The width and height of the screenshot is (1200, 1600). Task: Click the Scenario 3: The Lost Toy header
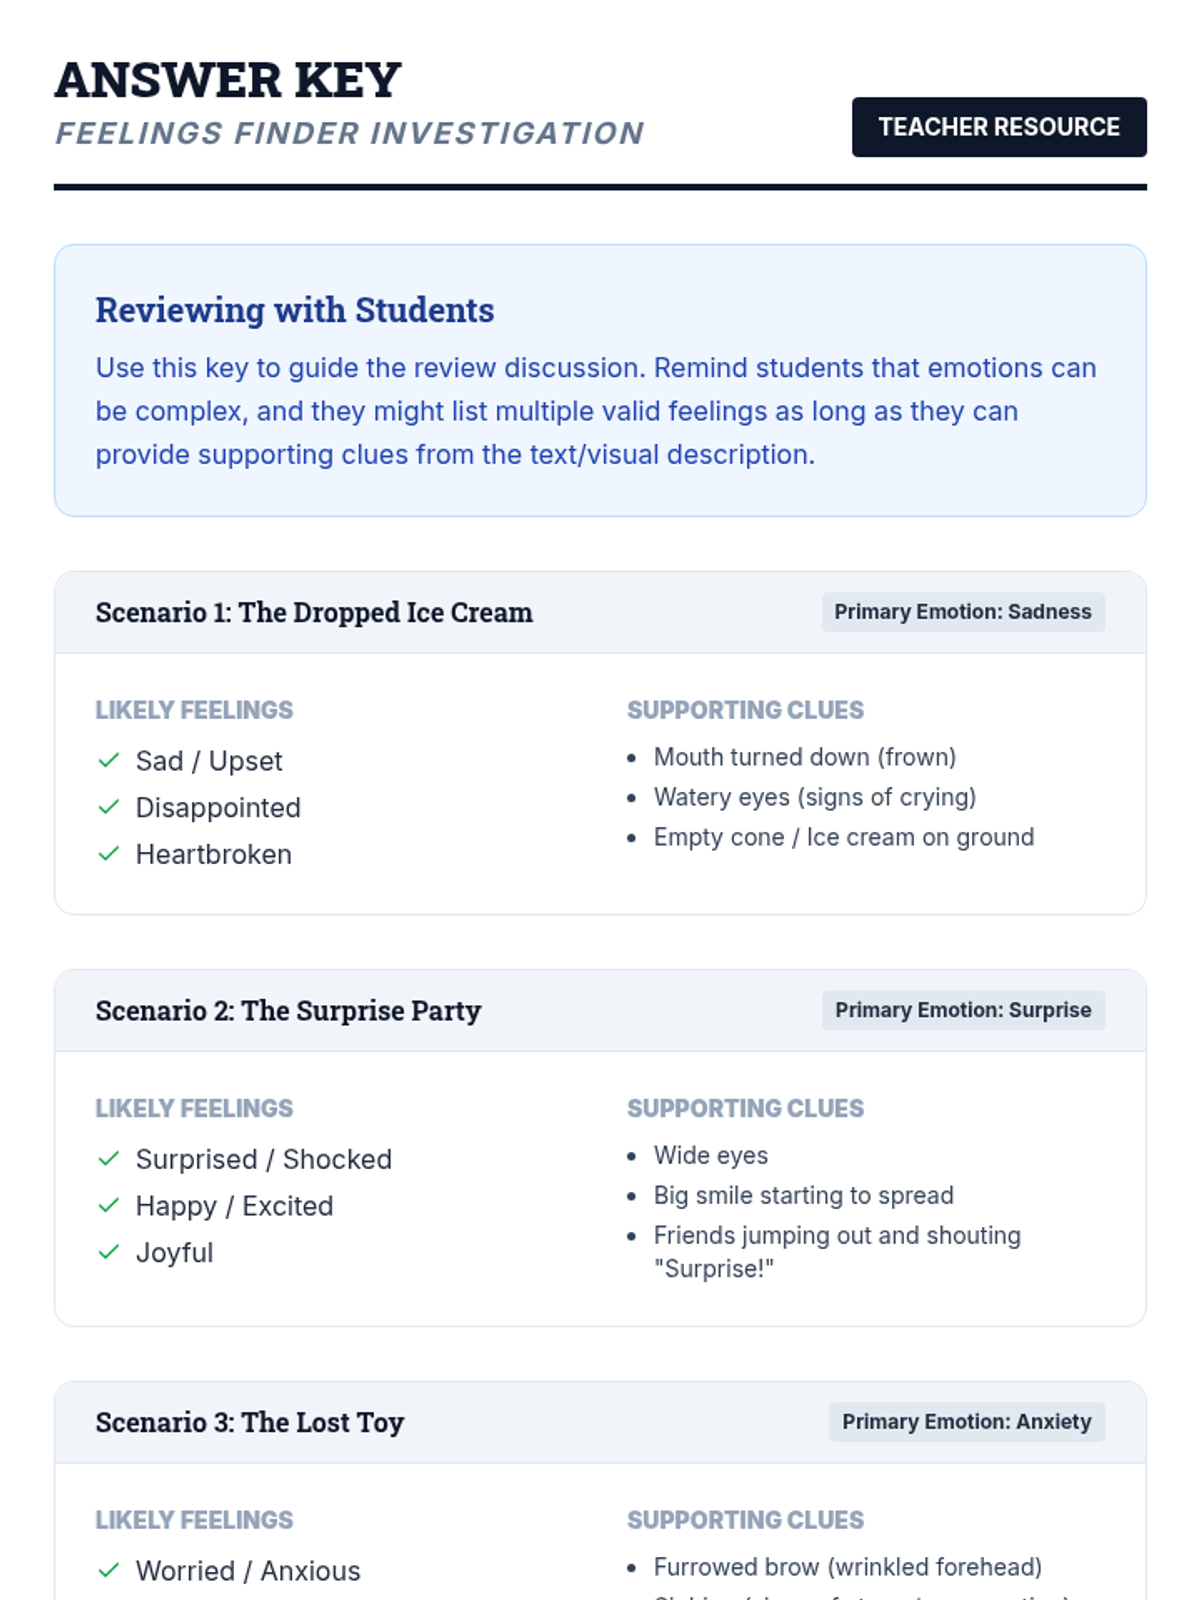pos(250,1422)
